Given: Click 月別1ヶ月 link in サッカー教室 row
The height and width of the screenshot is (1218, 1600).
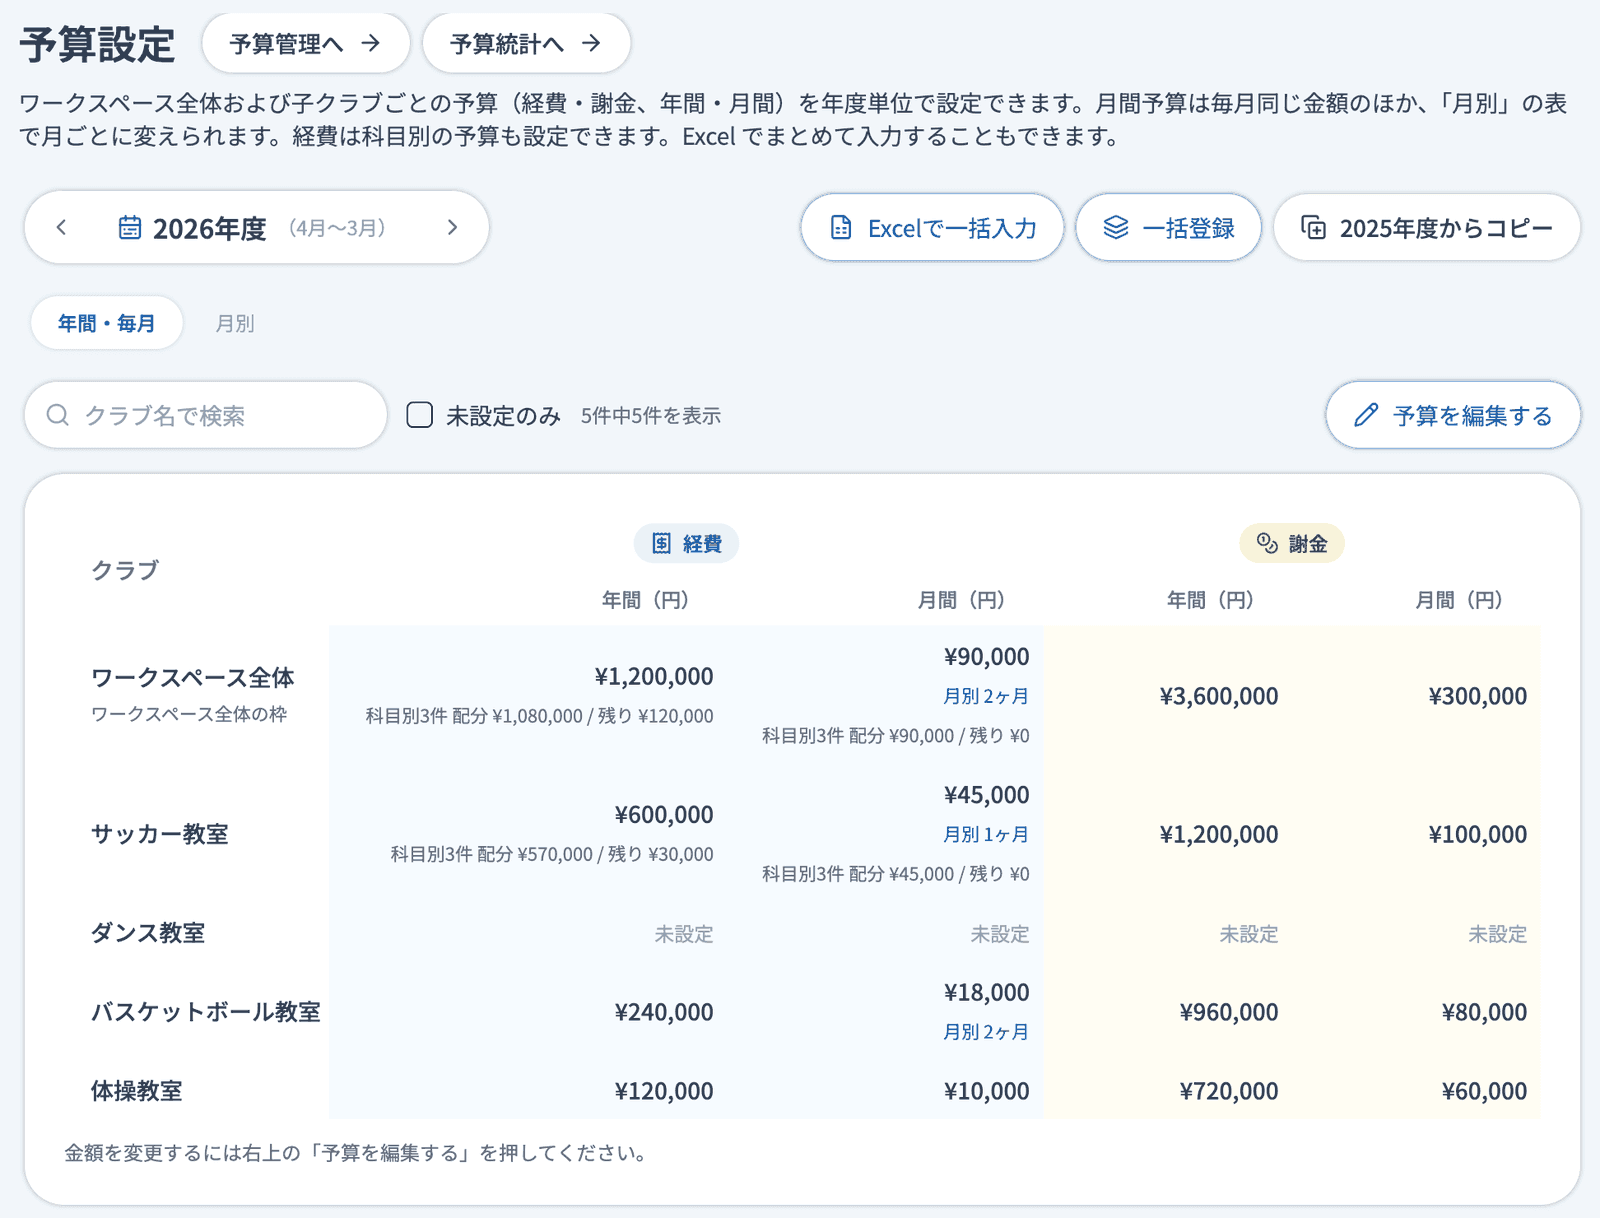Looking at the screenshot, I should point(986,834).
